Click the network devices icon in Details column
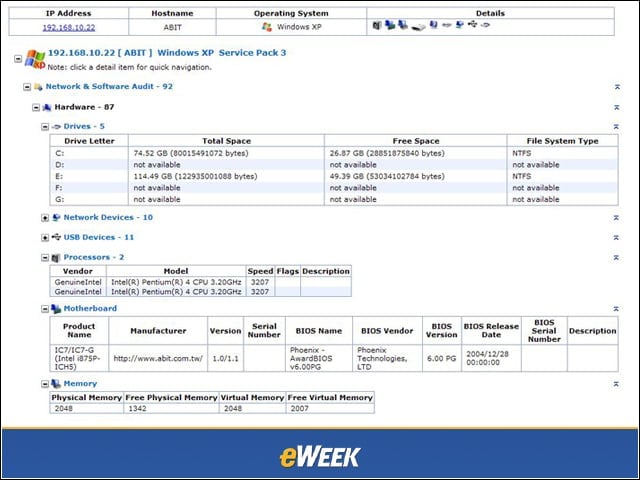 point(460,24)
